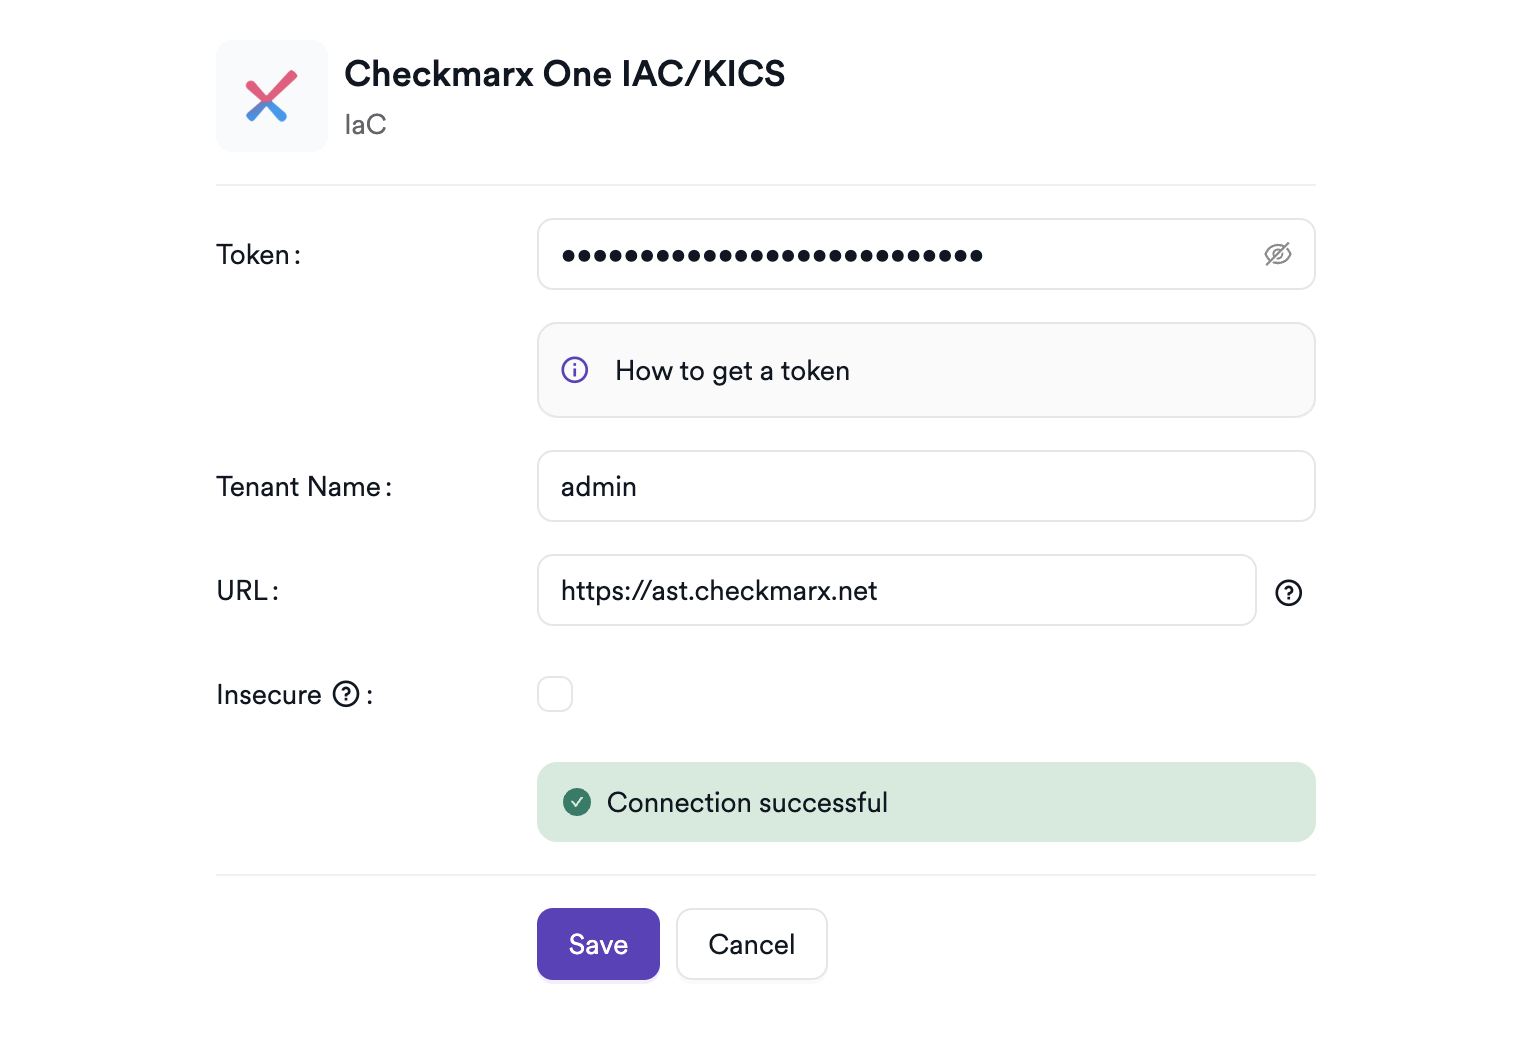Click the question mark next to URL field
This screenshot has height=1050, width=1534.
coord(1289,593)
